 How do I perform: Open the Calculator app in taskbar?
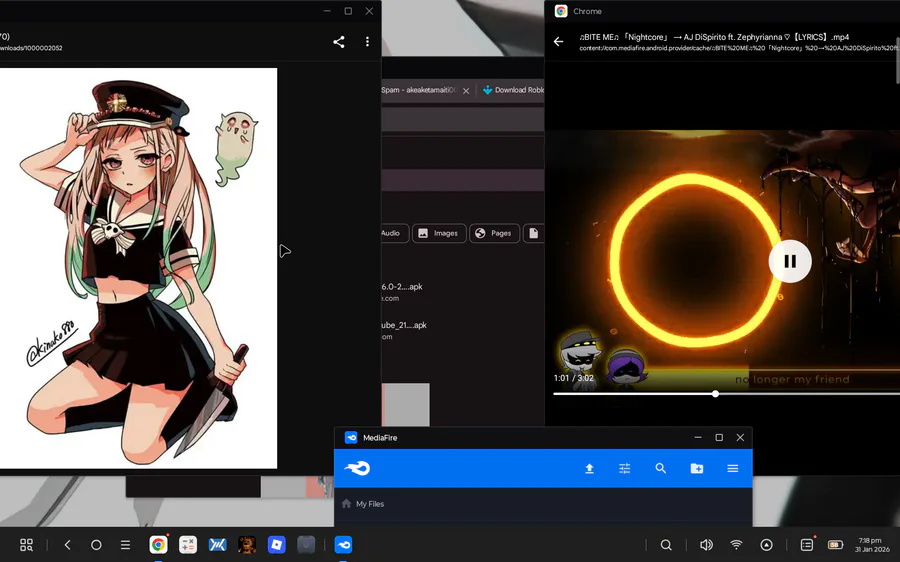[188, 545]
